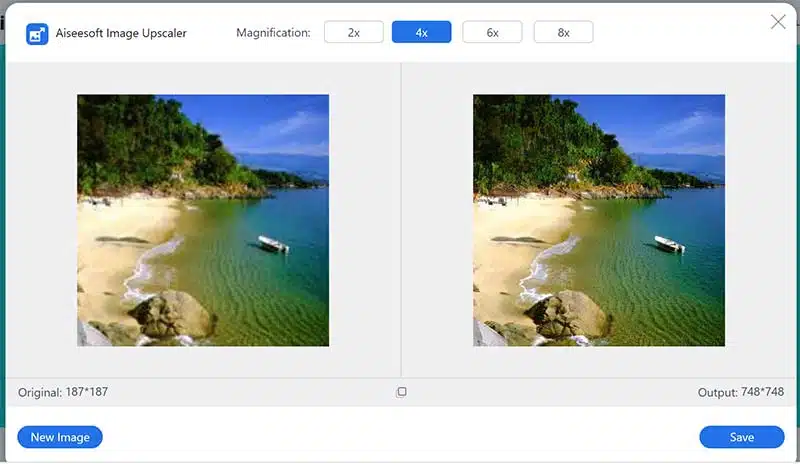Choose 6x magnification

click(492, 33)
